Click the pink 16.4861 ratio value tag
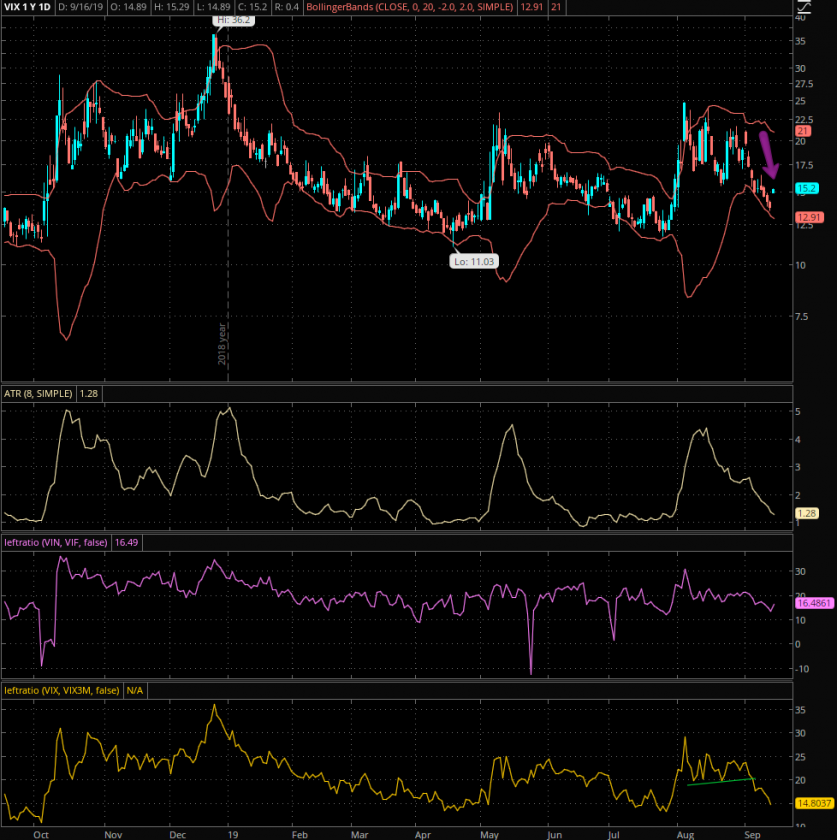Viewport: 837px width, 840px height. pyautogui.click(x=814, y=604)
